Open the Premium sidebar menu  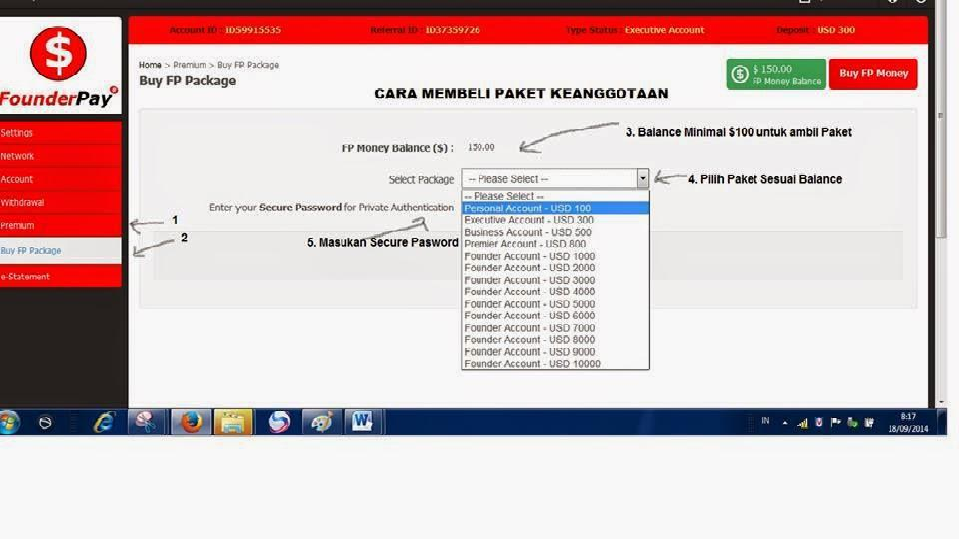[x=61, y=225]
